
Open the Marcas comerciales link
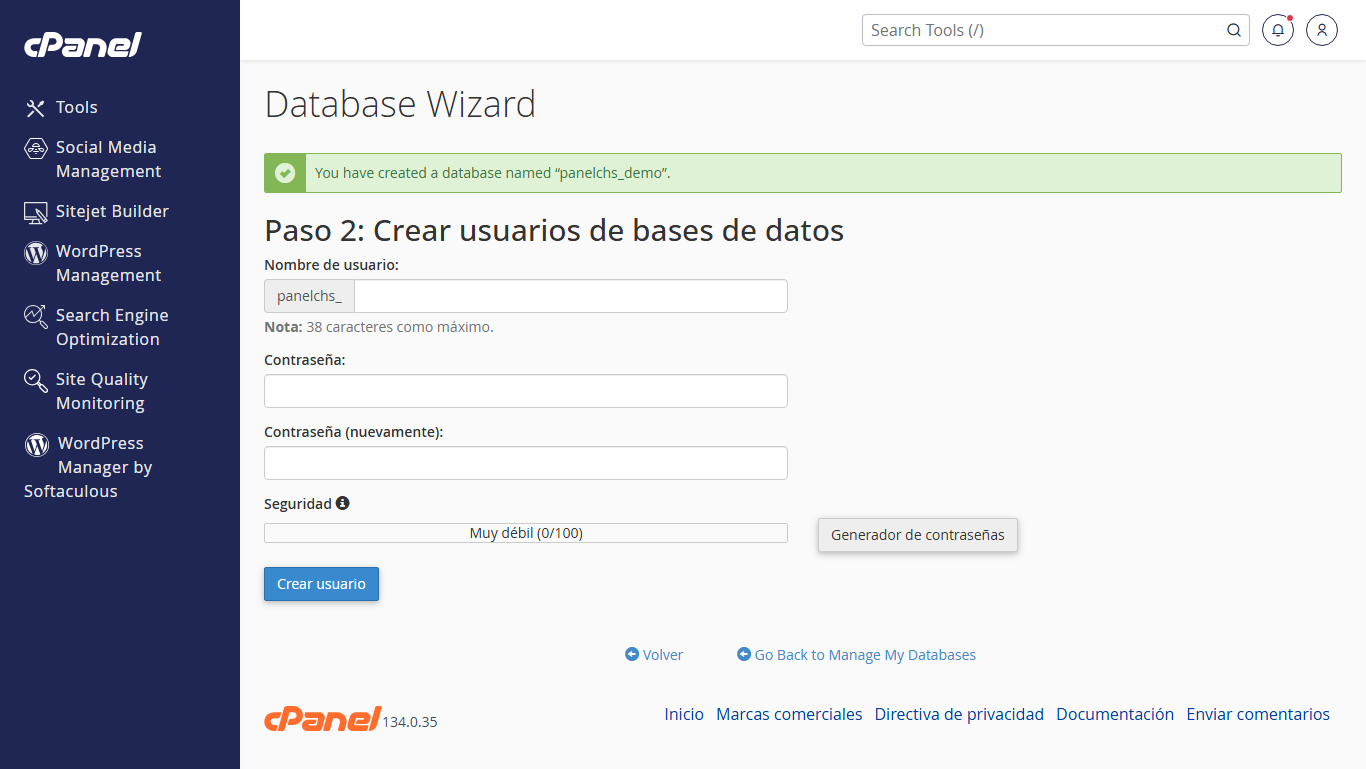pyautogui.click(x=789, y=714)
